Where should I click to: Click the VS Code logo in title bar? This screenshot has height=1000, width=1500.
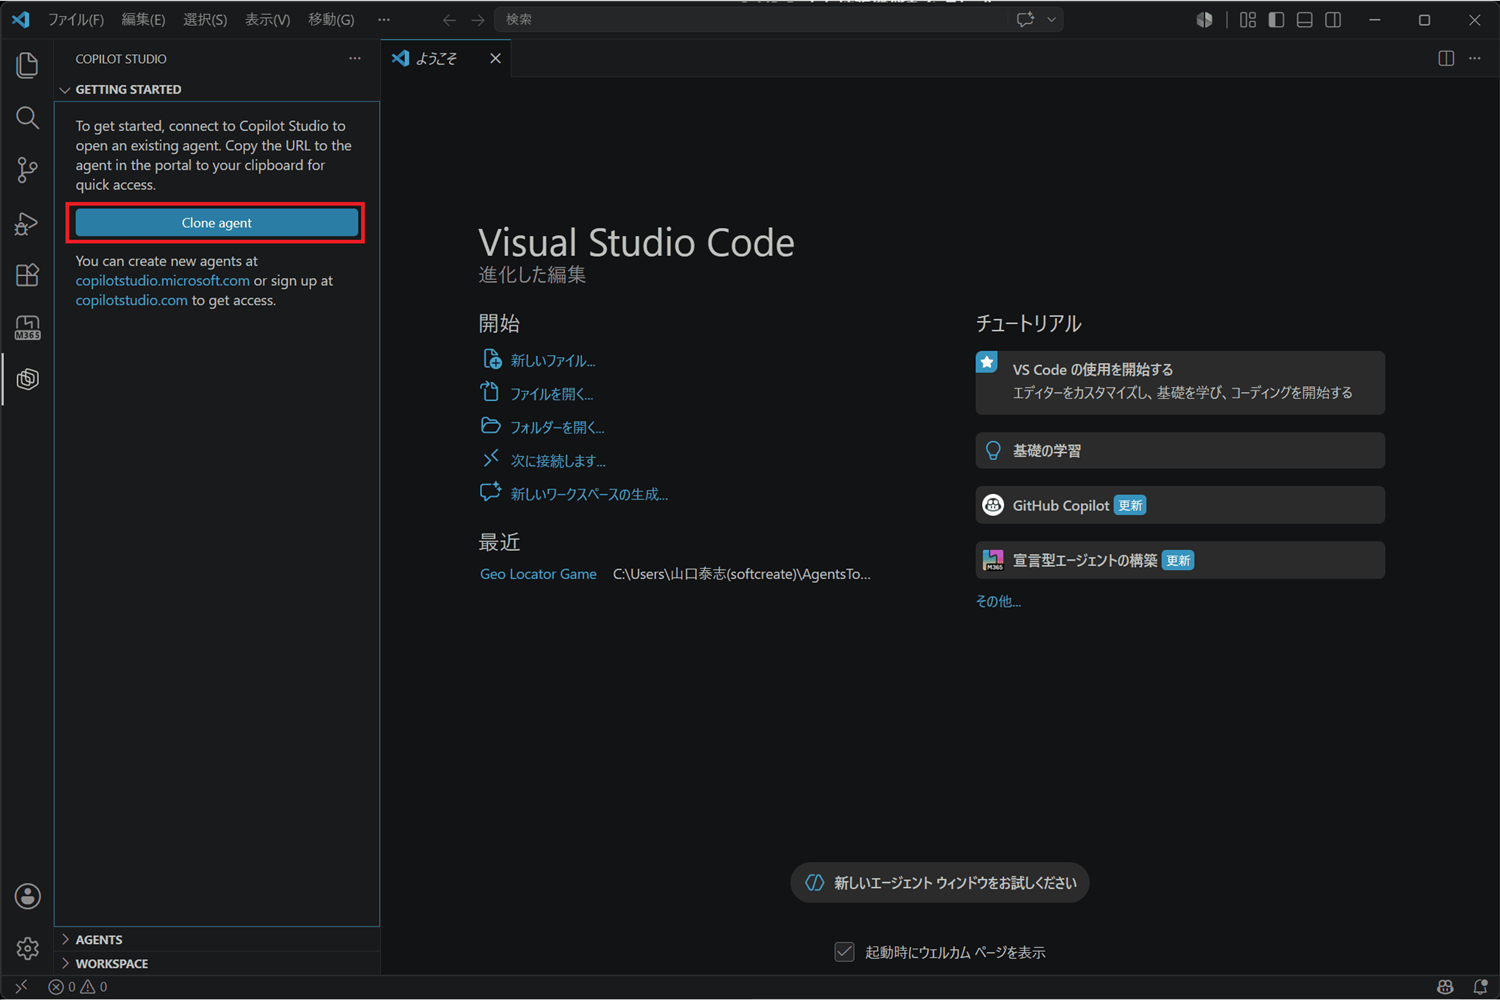click(20, 19)
